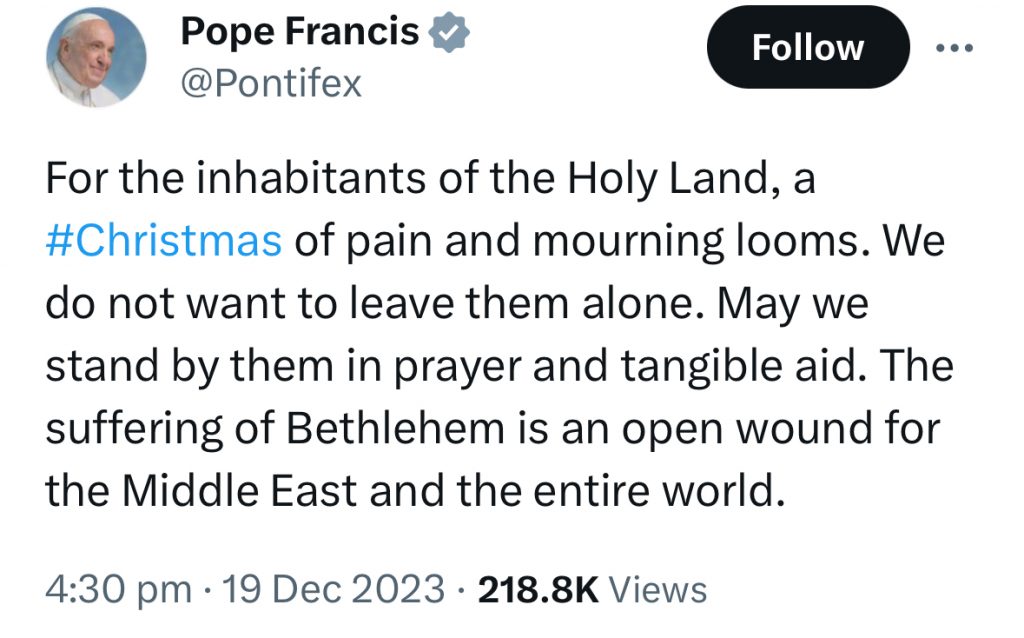The width and height of the screenshot is (1024, 638).
Task: Click the Pope Francis display name
Action: click(300, 31)
